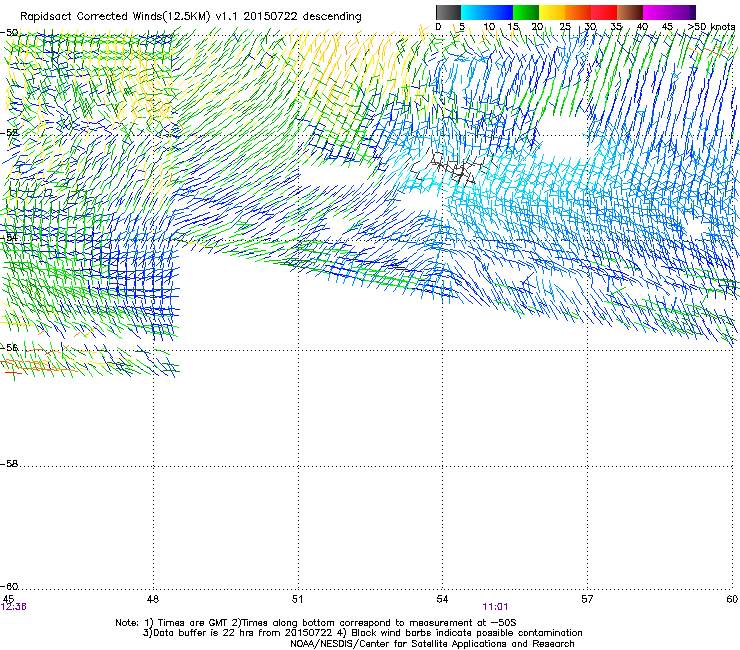This screenshot has height=650, width=740.
Task: Click the plot title 'Rapidscat Corrected Winds(12.5KM)'
Action: [115, 17]
